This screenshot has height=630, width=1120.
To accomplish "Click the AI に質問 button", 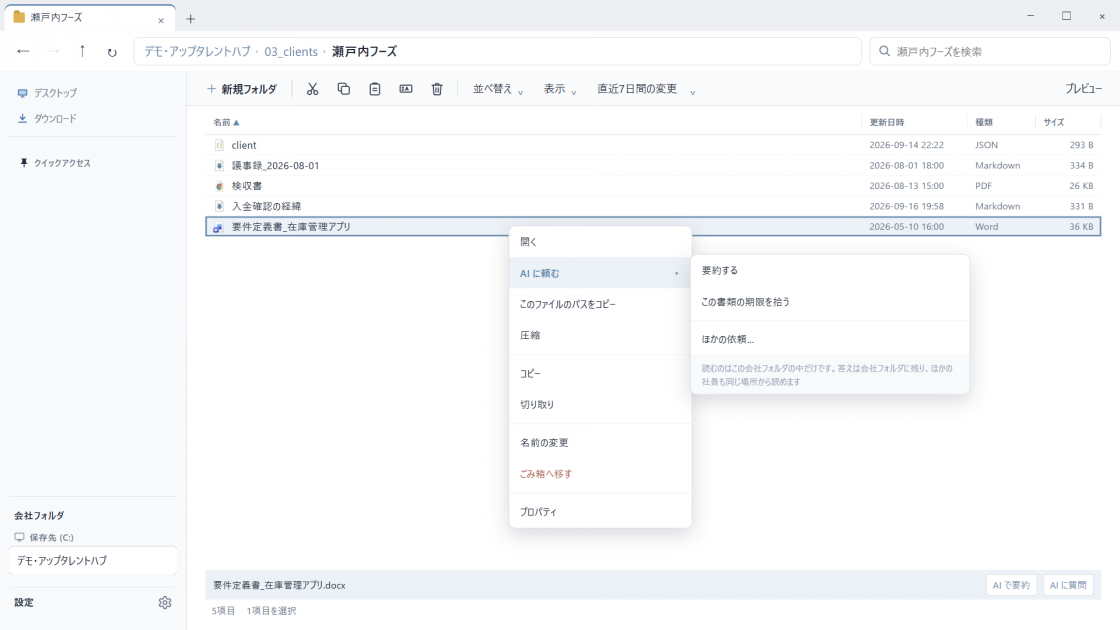I will pyautogui.click(x=1068, y=585).
